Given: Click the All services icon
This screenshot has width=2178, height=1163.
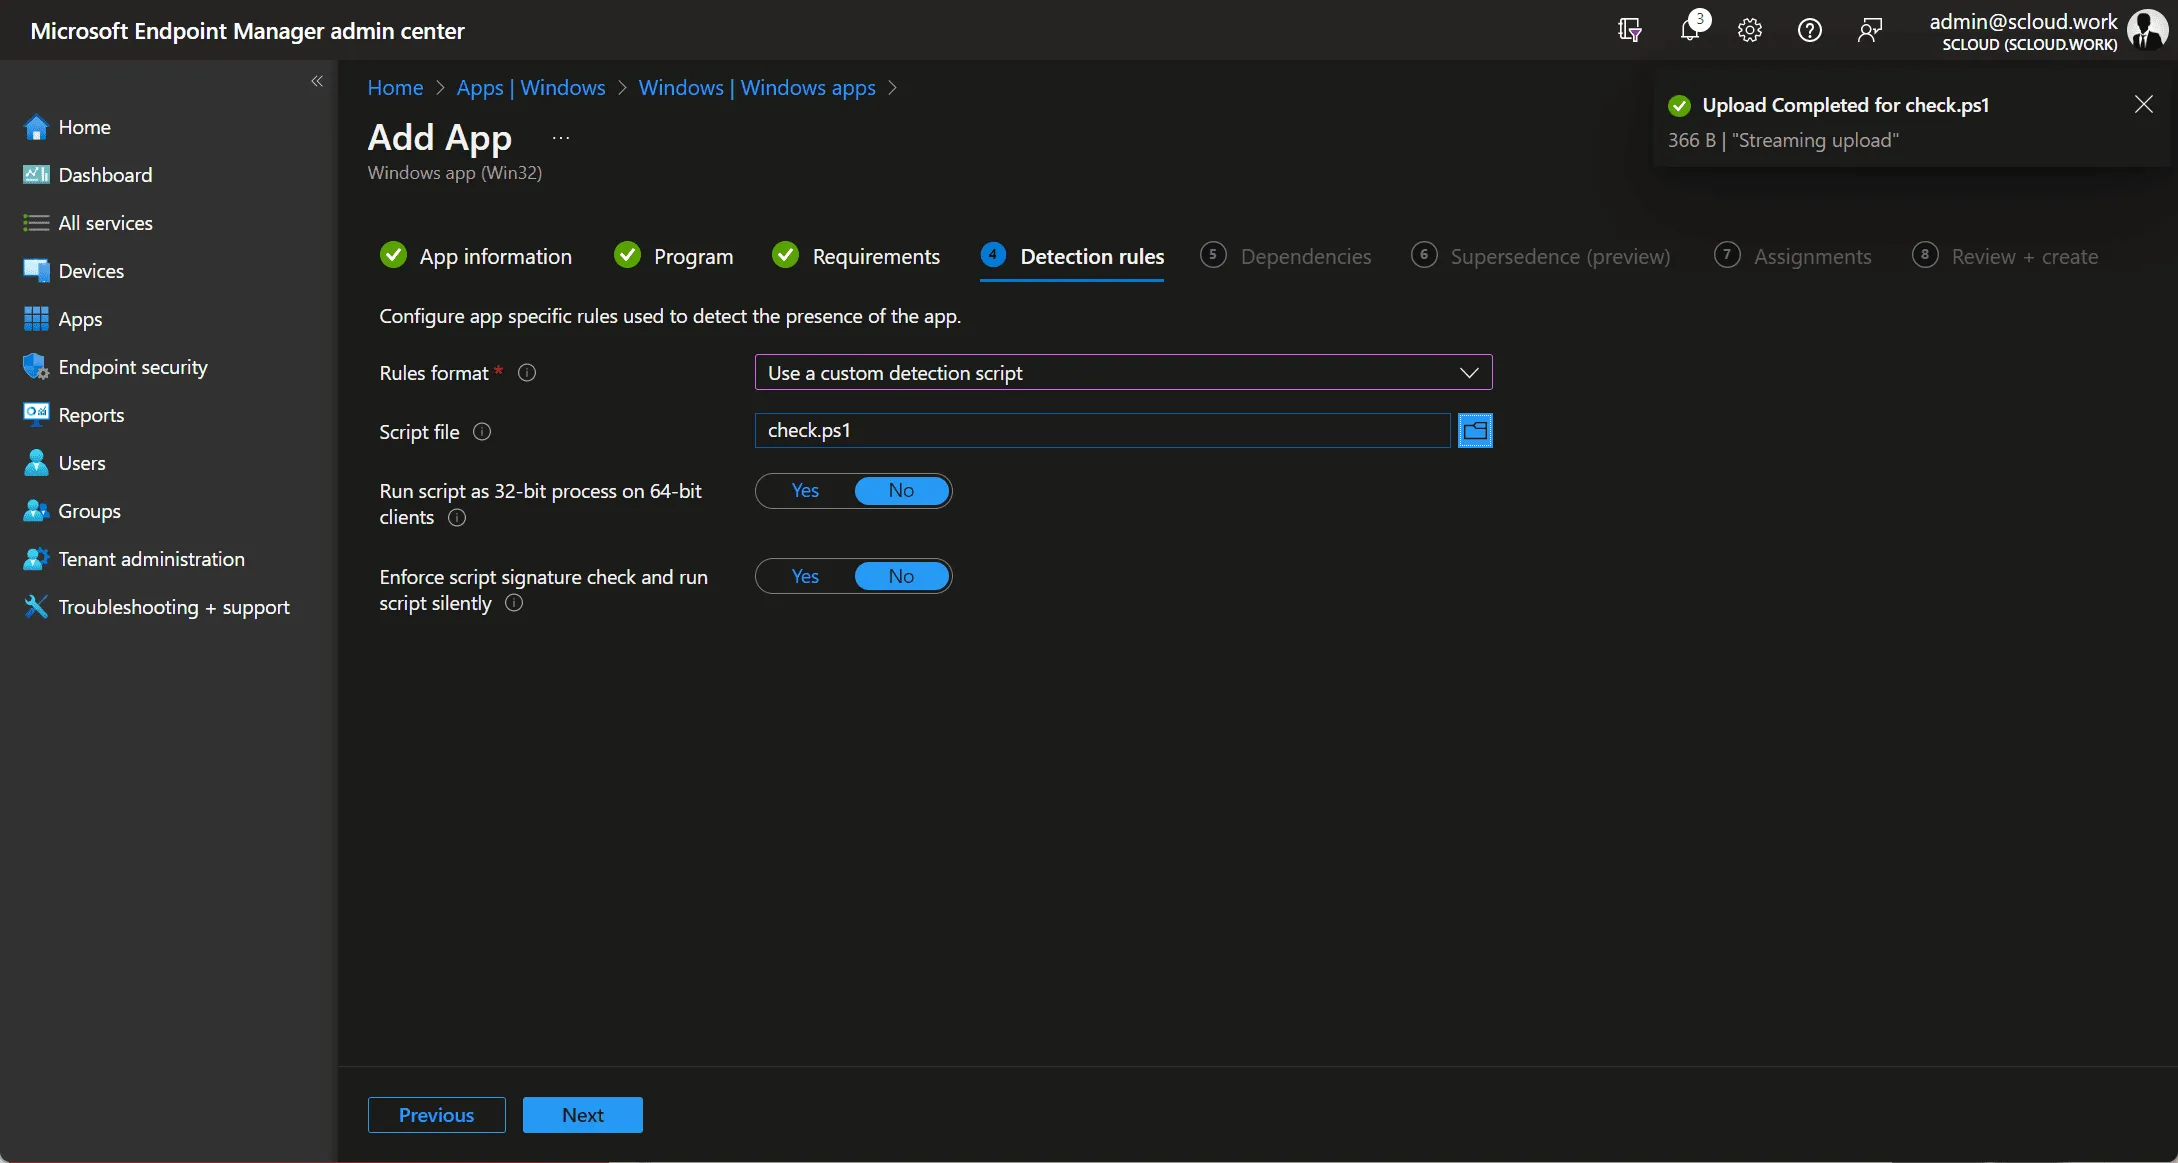Looking at the screenshot, I should coord(36,223).
